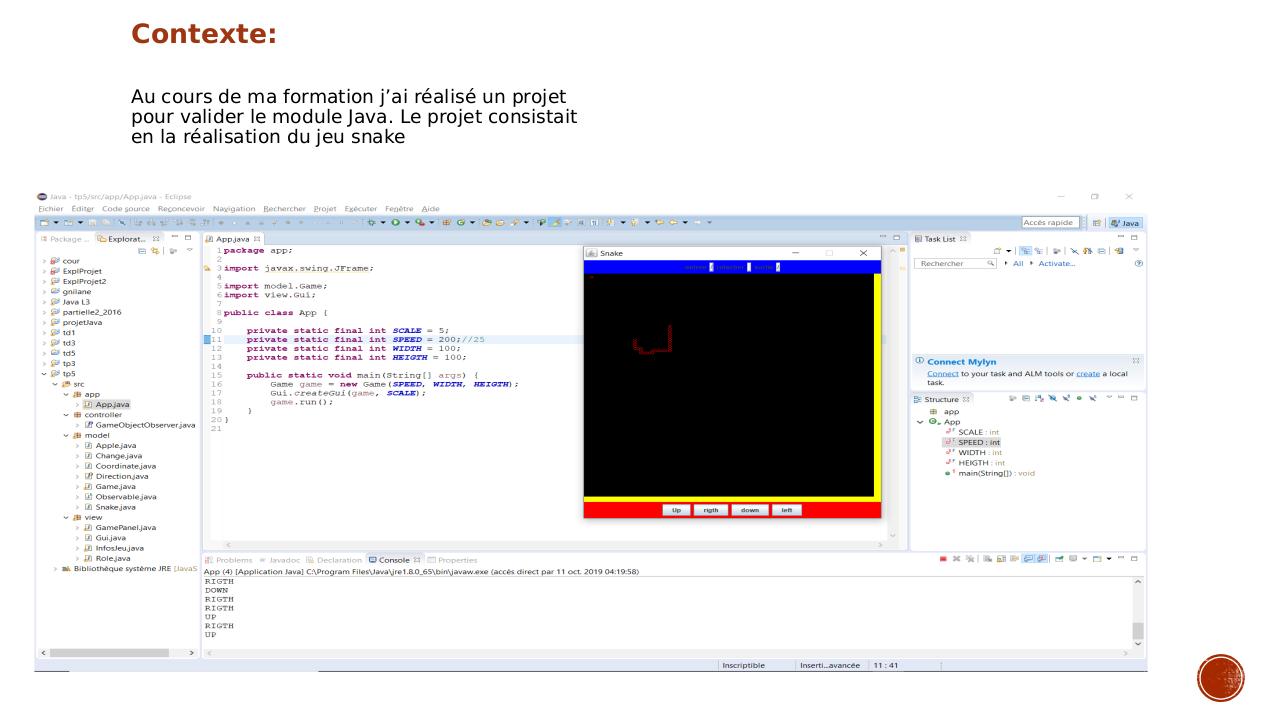The width and height of the screenshot is (1280, 720).
Task: Click the Rechercher field in Task List
Action: pyautogui.click(x=955, y=264)
